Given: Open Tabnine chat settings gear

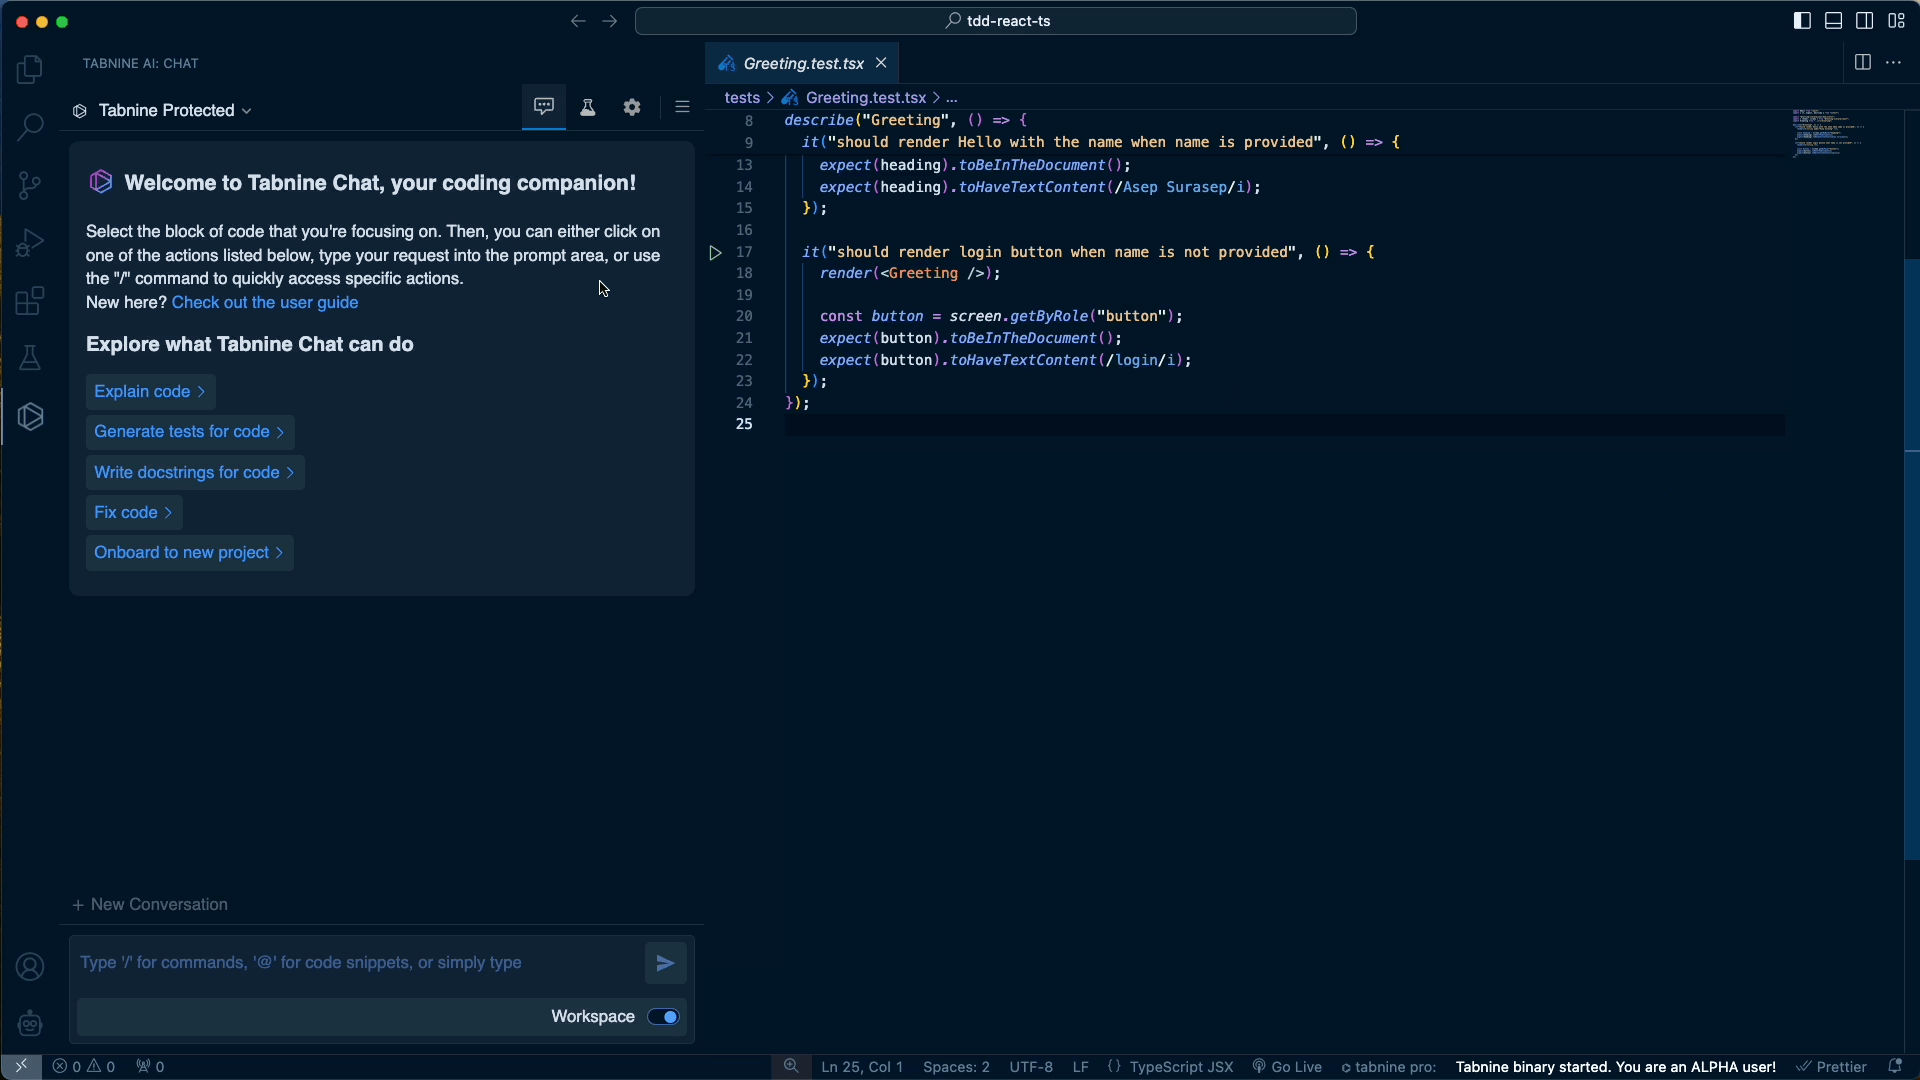Looking at the screenshot, I should 632,108.
